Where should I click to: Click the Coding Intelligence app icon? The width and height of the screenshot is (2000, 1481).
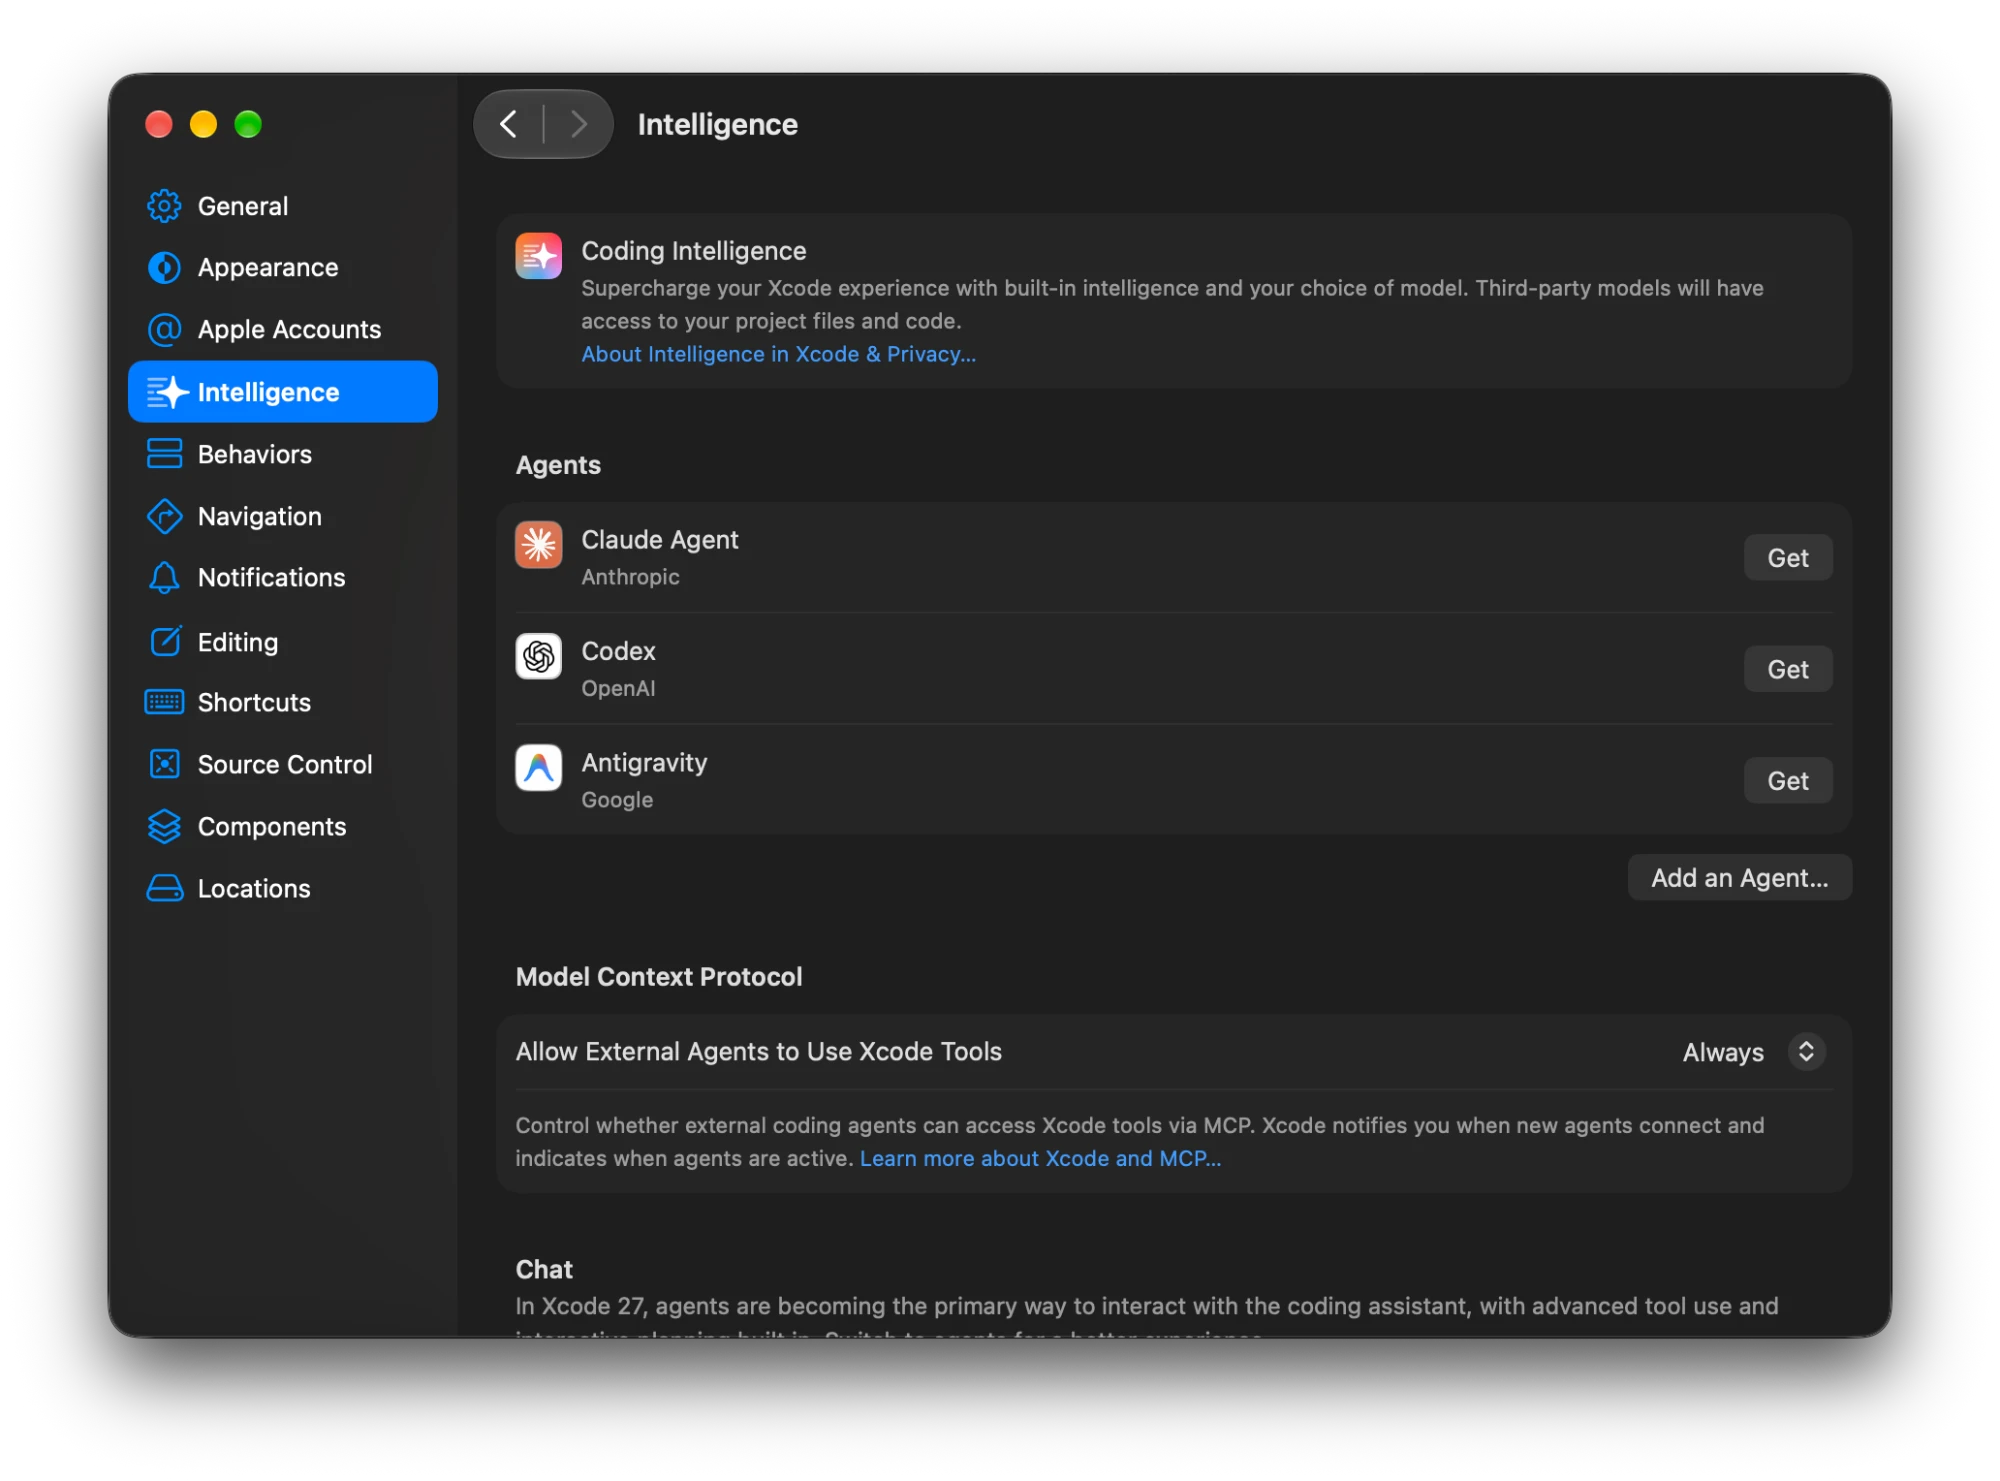(539, 256)
